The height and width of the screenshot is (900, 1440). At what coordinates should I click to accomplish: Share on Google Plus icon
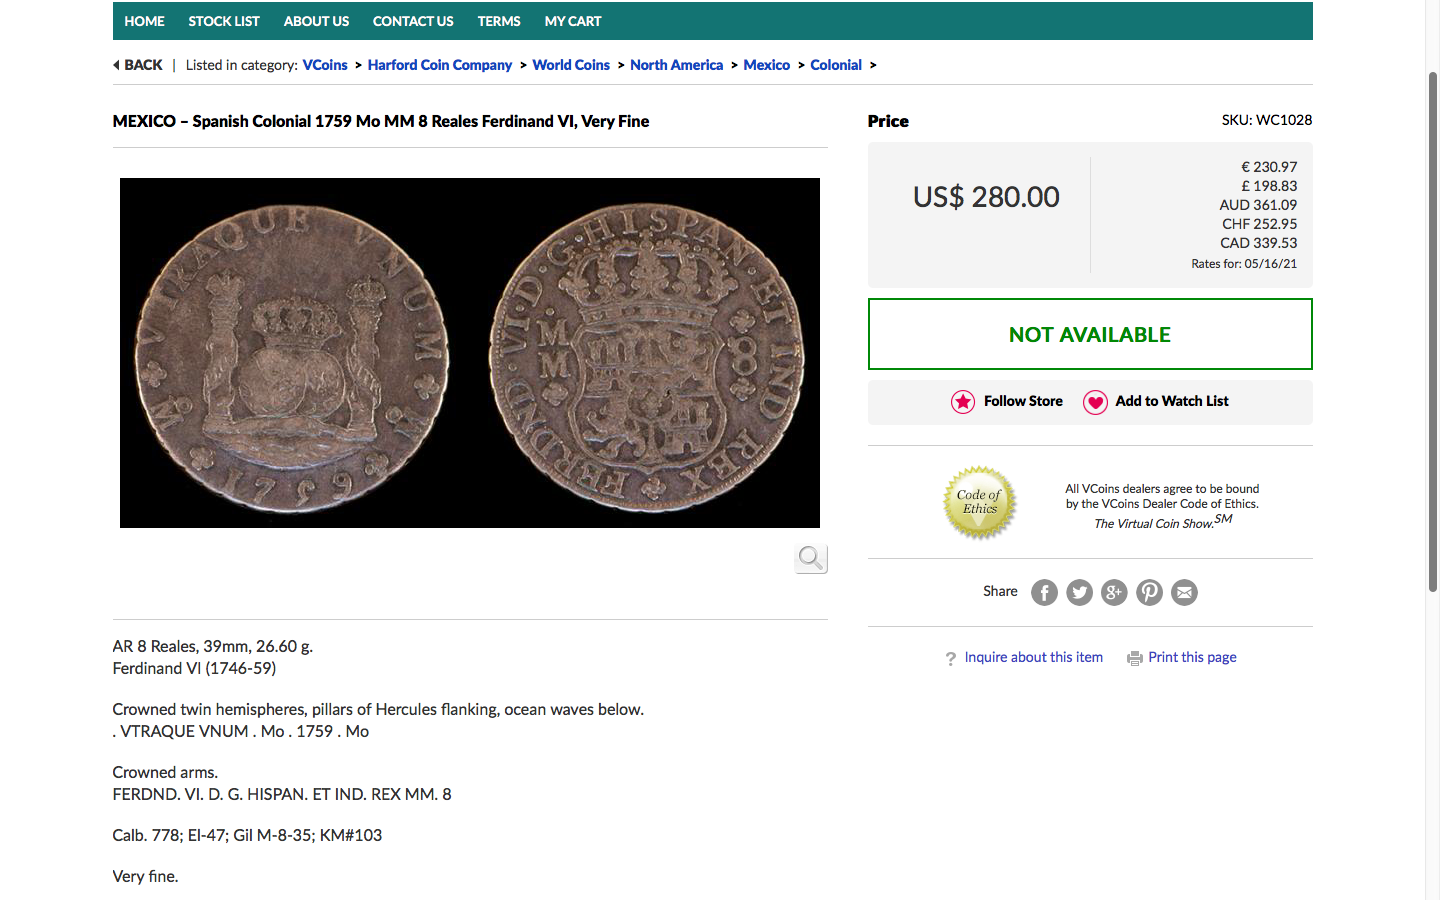(x=1114, y=593)
